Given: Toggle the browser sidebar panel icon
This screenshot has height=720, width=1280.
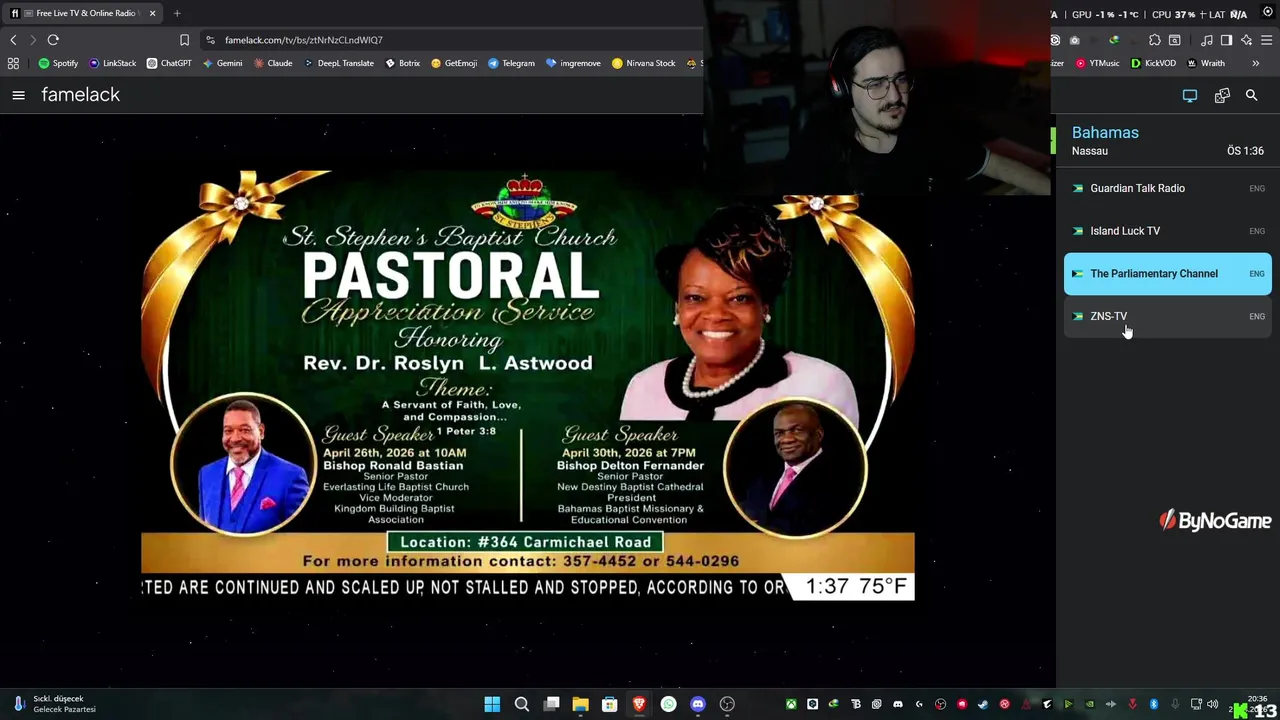Looking at the screenshot, I should point(1226,40).
